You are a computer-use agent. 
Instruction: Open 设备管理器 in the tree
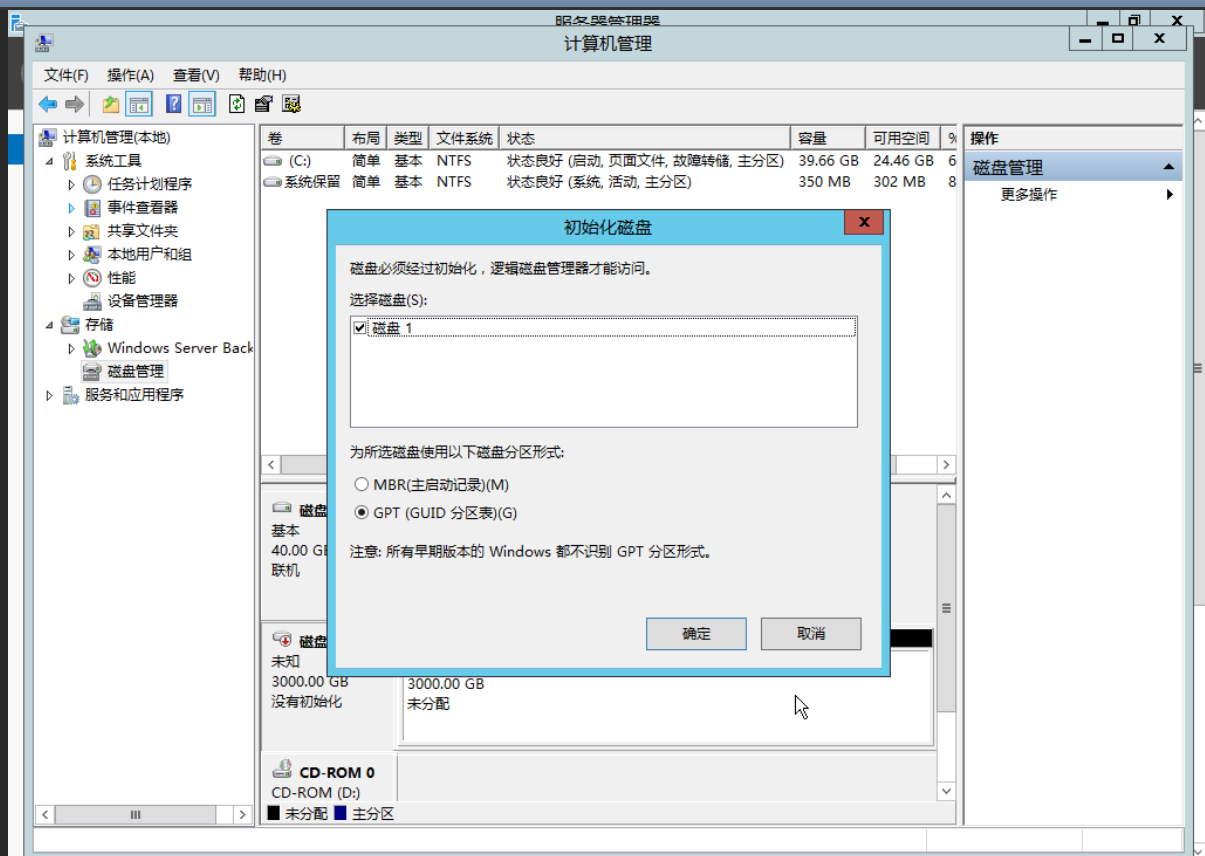coord(142,301)
